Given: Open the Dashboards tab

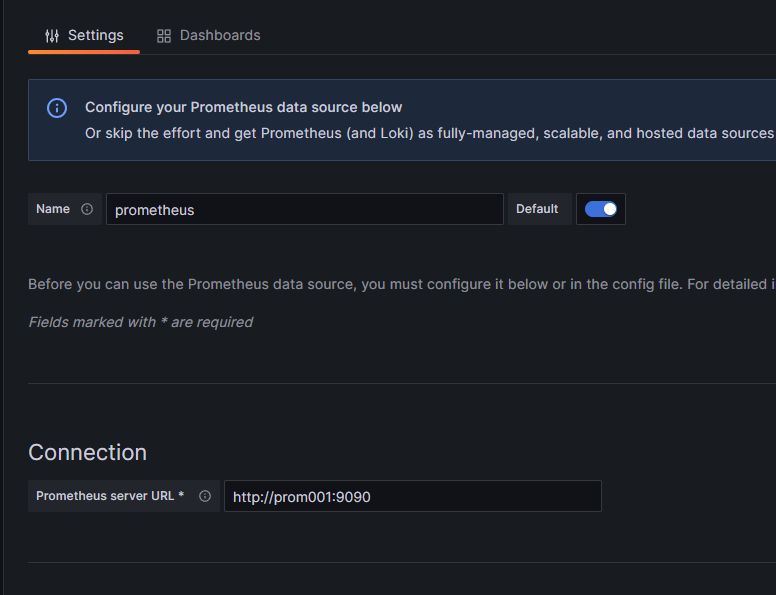Looking at the screenshot, I should pyautogui.click(x=208, y=36).
